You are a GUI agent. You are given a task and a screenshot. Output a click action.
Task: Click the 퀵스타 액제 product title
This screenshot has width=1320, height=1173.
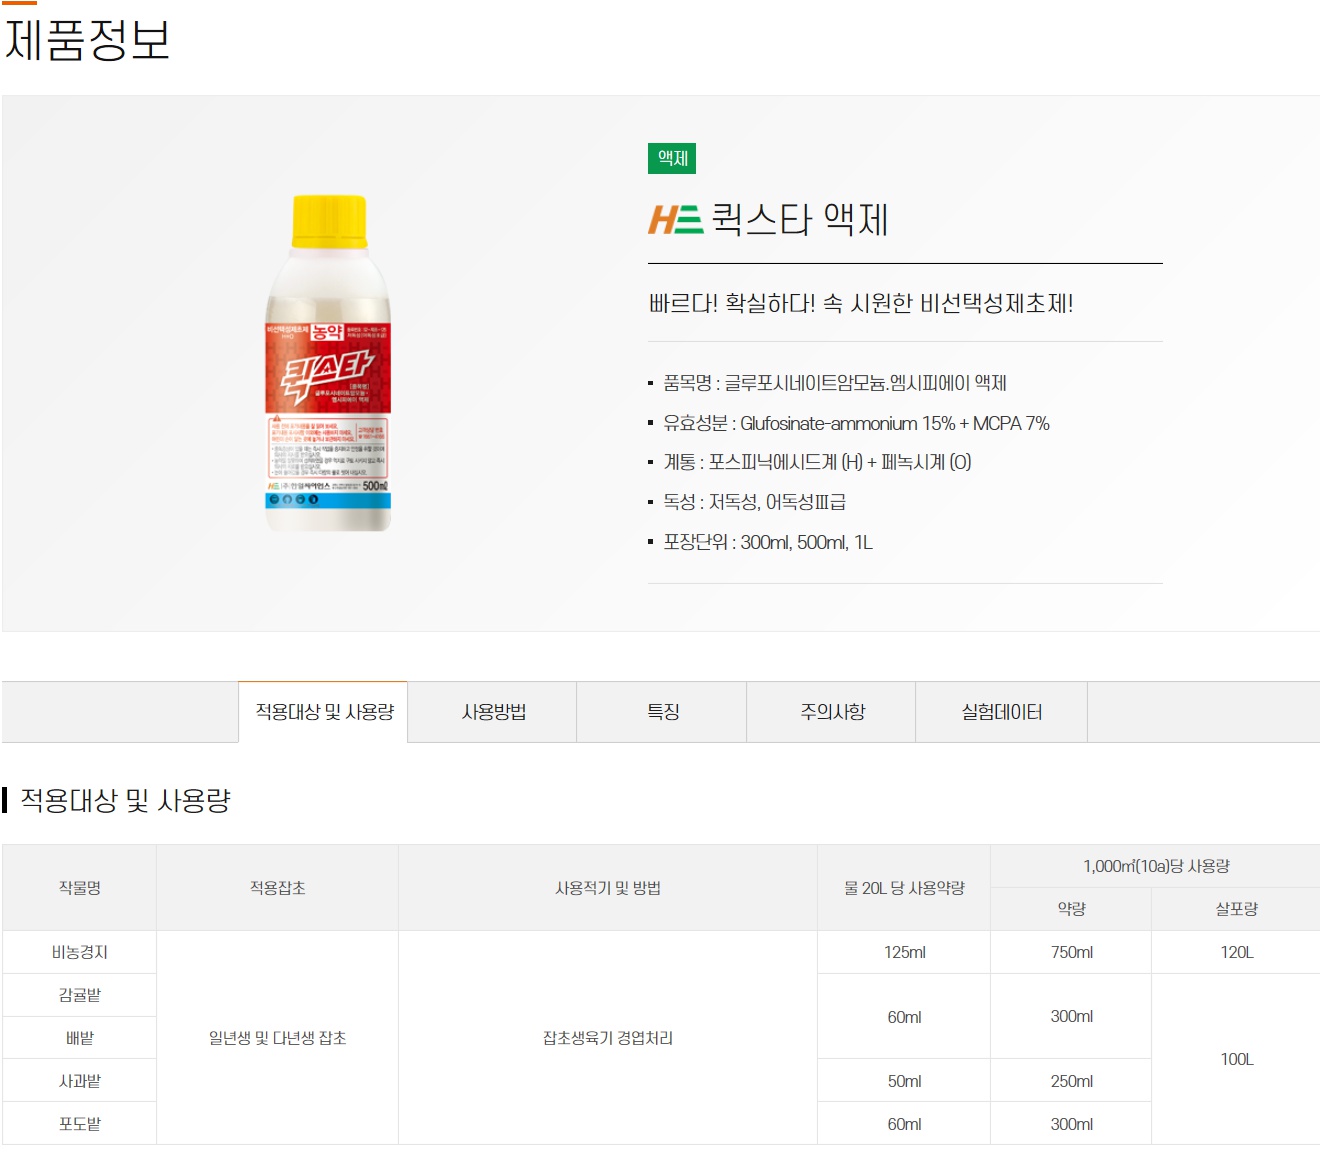(799, 219)
